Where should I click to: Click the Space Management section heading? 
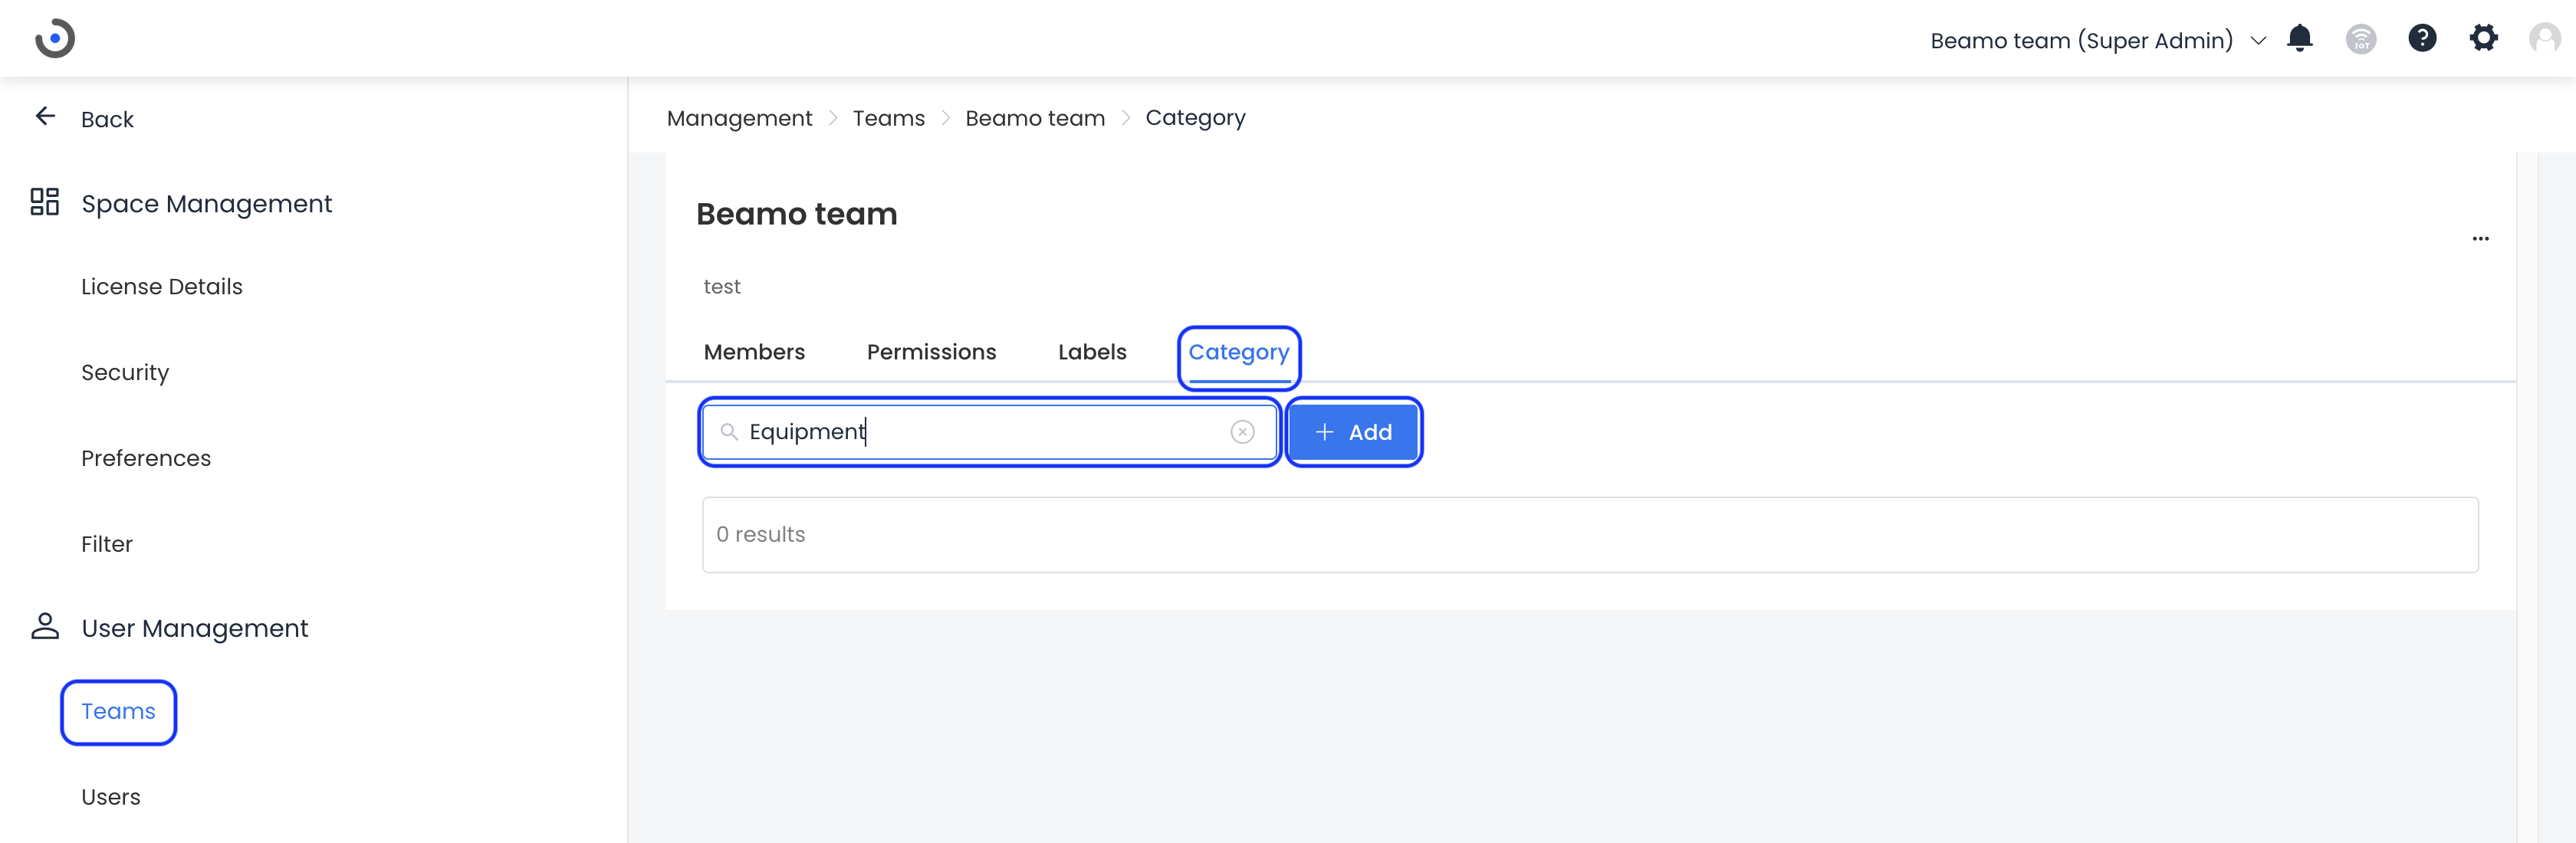pyautogui.click(x=206, y=204)
